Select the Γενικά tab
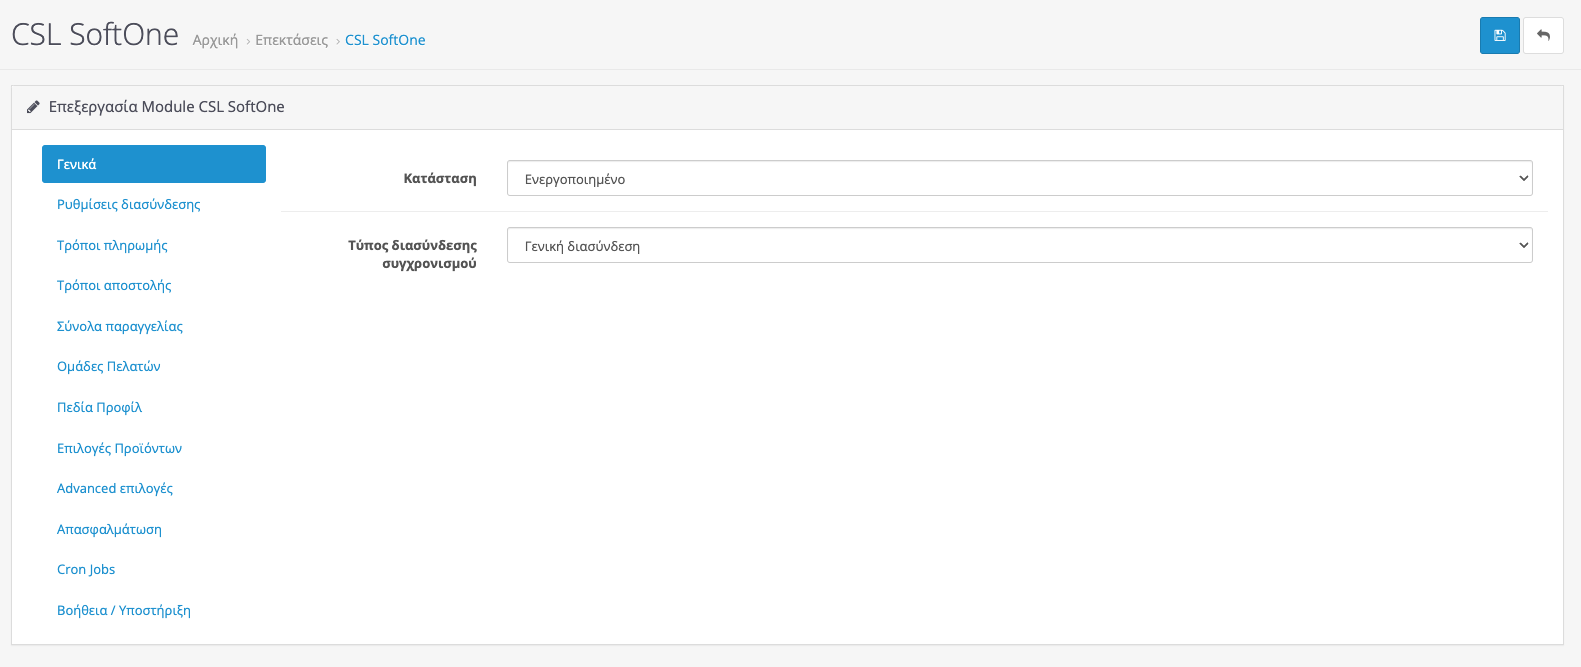The width and height of the screenshot is (1581, 667). (x=154, y=164)
